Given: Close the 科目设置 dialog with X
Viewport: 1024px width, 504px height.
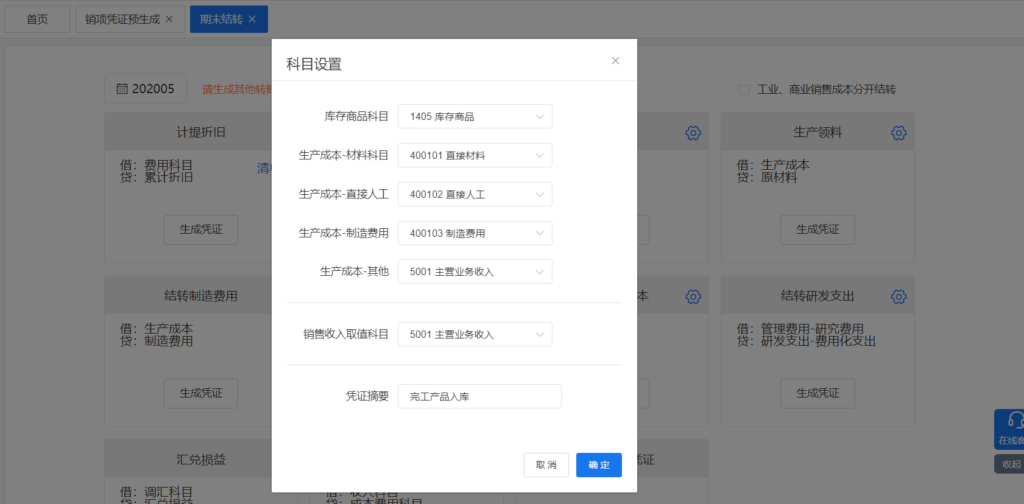Looking at the screenshot, I should click(615, 61).
